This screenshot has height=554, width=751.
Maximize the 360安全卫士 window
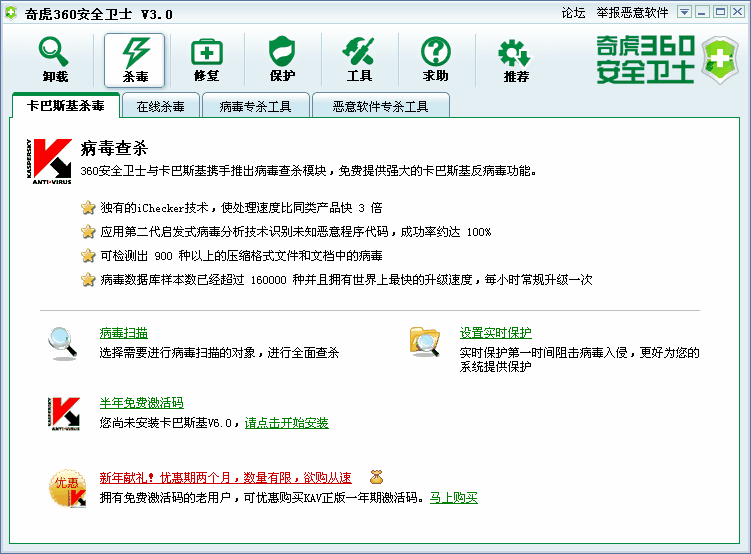[720, 12]
